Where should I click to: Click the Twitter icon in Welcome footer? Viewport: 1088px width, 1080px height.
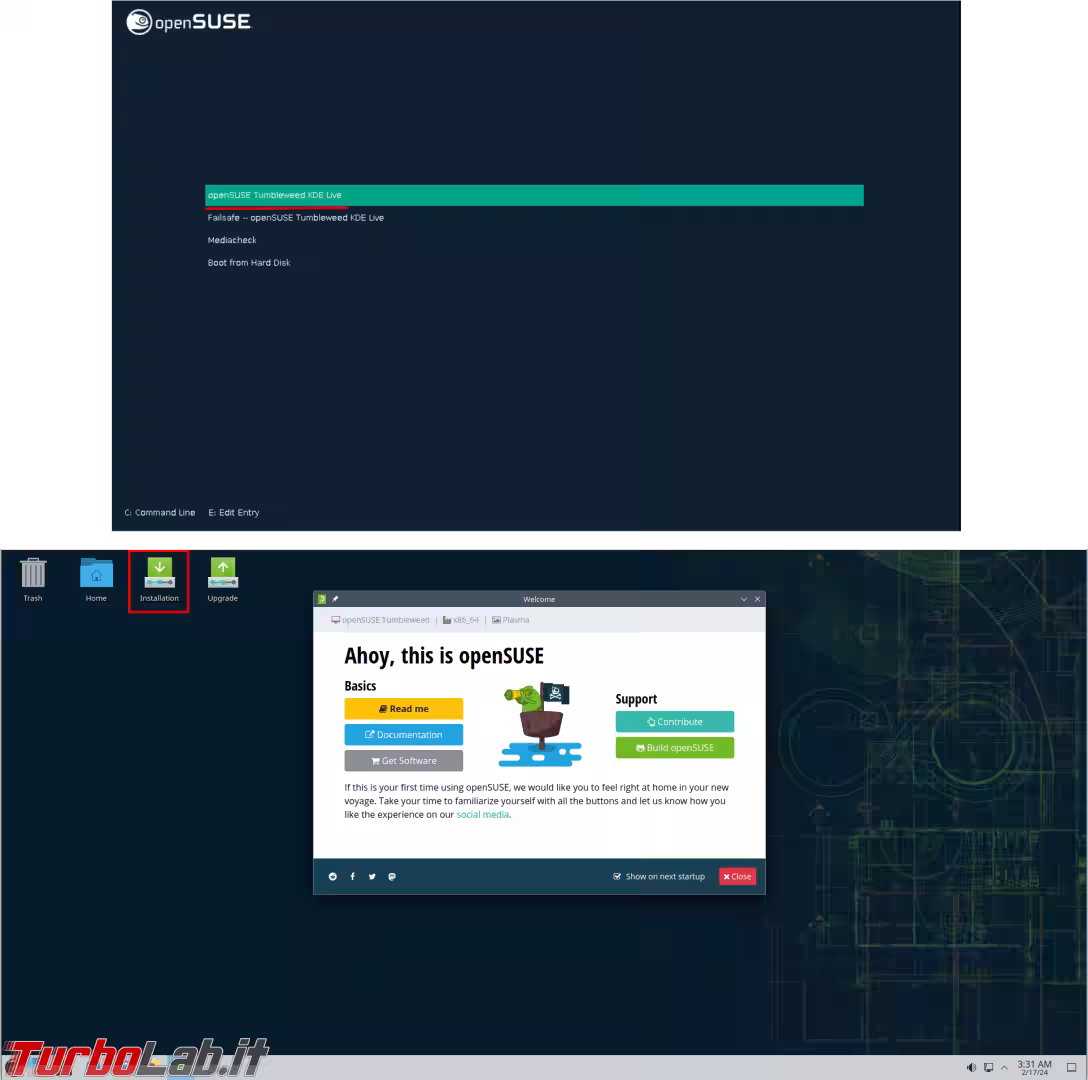(x=372, y=877)
